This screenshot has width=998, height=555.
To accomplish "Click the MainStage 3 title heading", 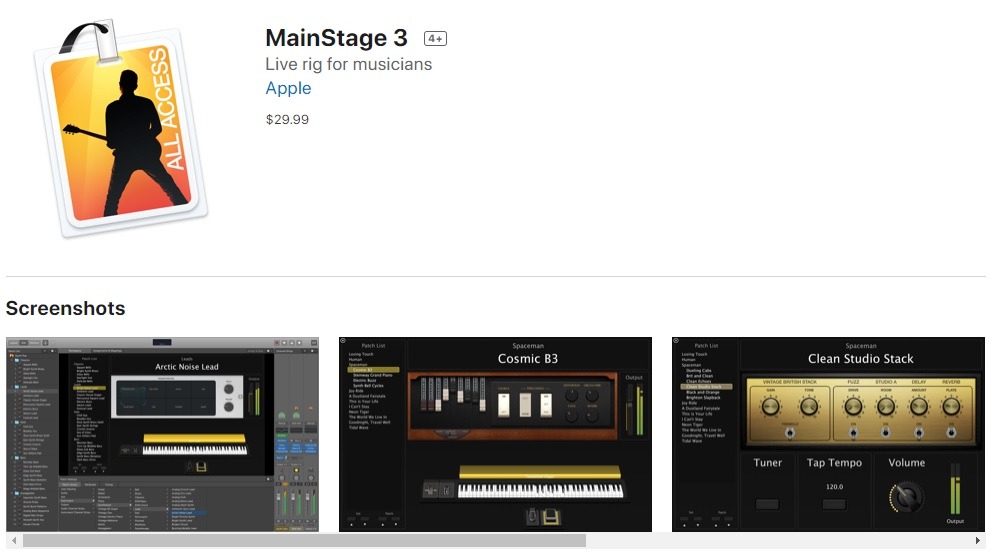I will (336, 38).
